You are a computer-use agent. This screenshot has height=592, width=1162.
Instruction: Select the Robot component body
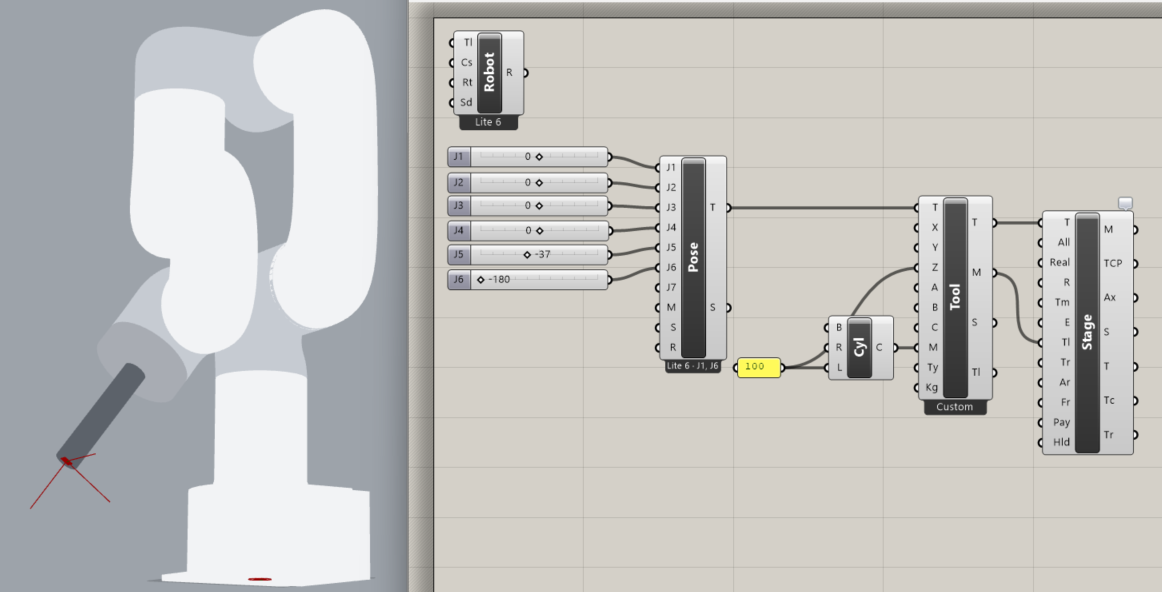pyautogui.click(x=489, y=73)
